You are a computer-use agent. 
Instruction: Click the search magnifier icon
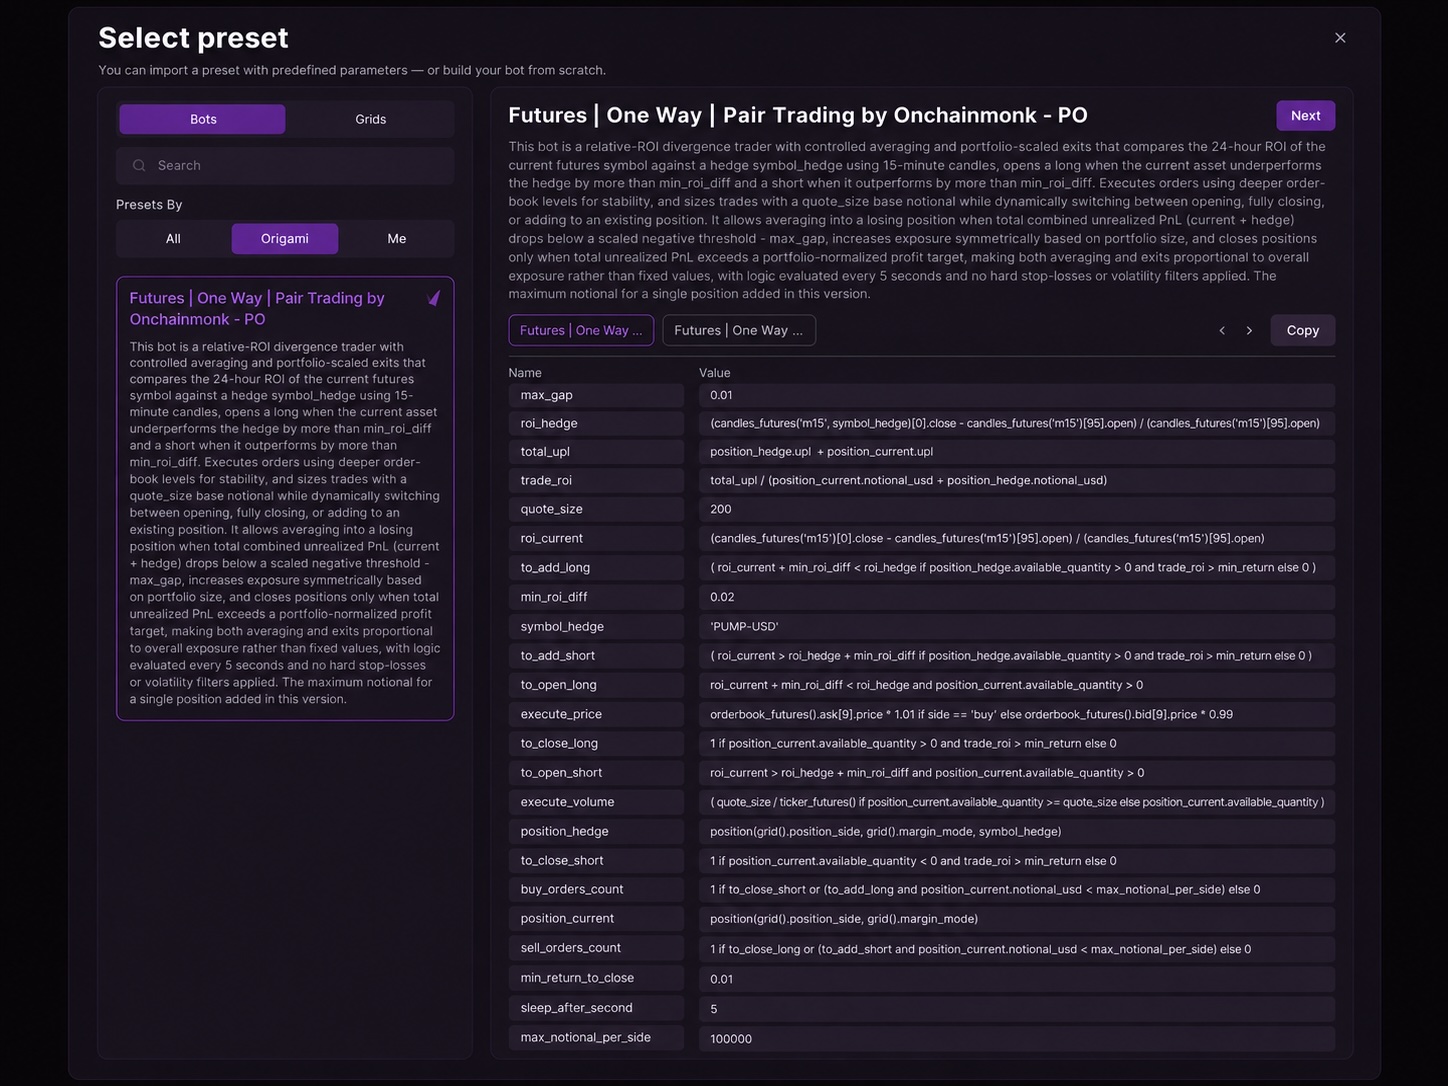139,166
